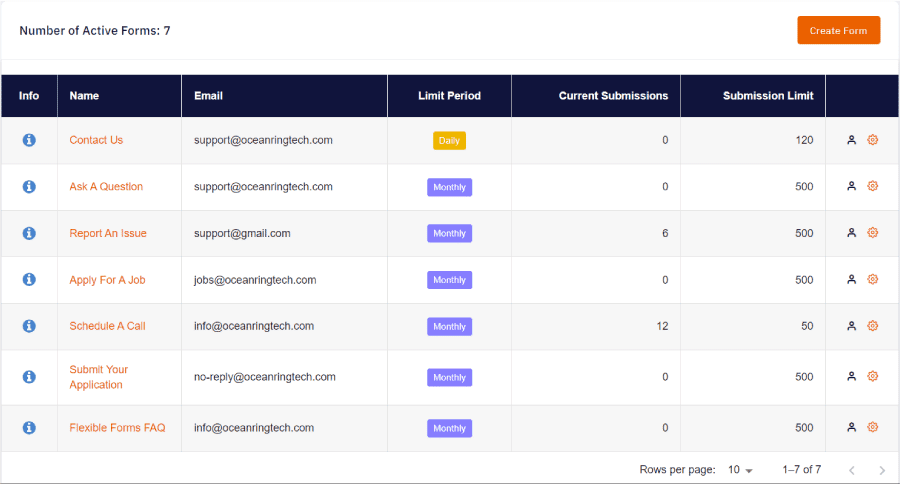
Task: Click the Daily badge for Contact Us
Action: (x=449, y=140)
